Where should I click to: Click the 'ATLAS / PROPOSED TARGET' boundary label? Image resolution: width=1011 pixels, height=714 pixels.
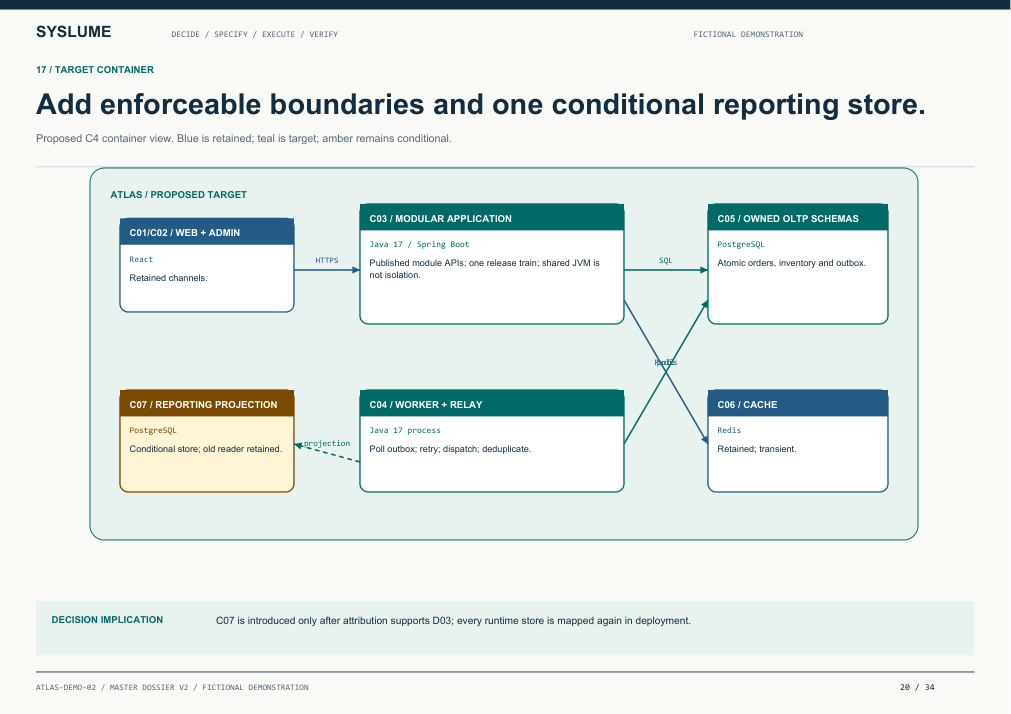[179, 195]
